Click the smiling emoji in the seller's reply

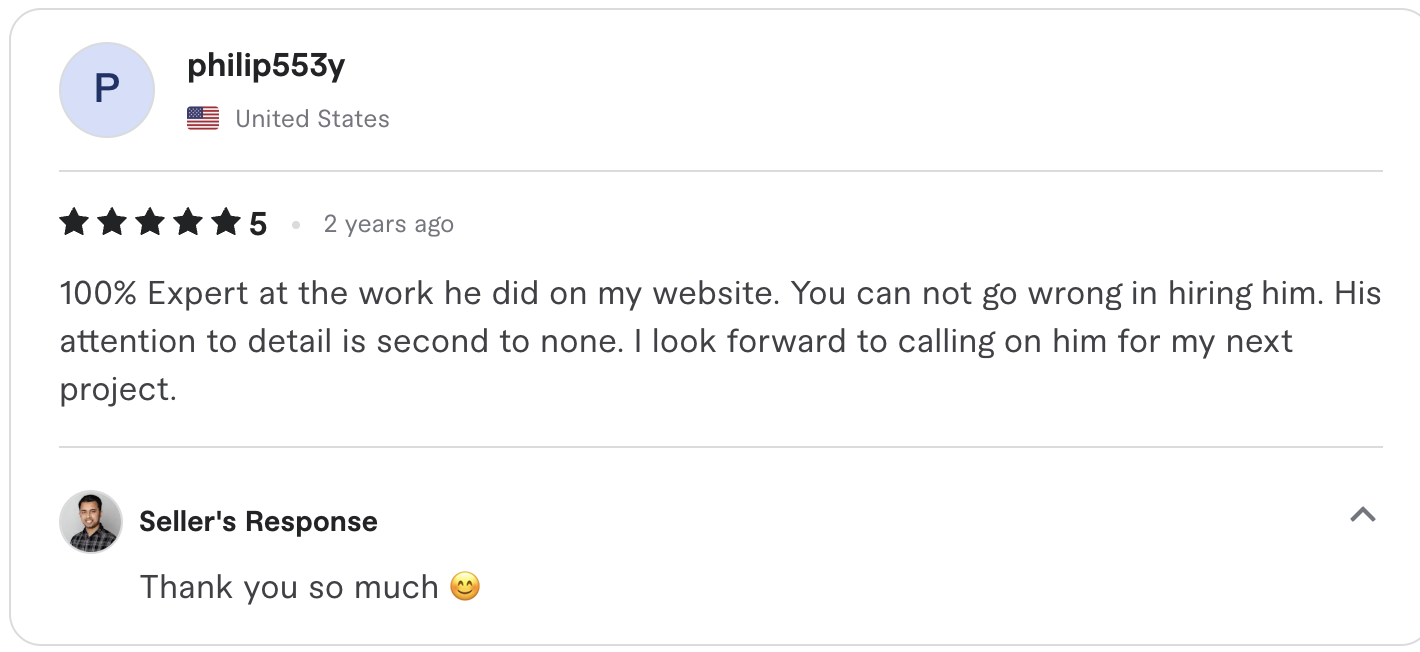coord(465,587)
